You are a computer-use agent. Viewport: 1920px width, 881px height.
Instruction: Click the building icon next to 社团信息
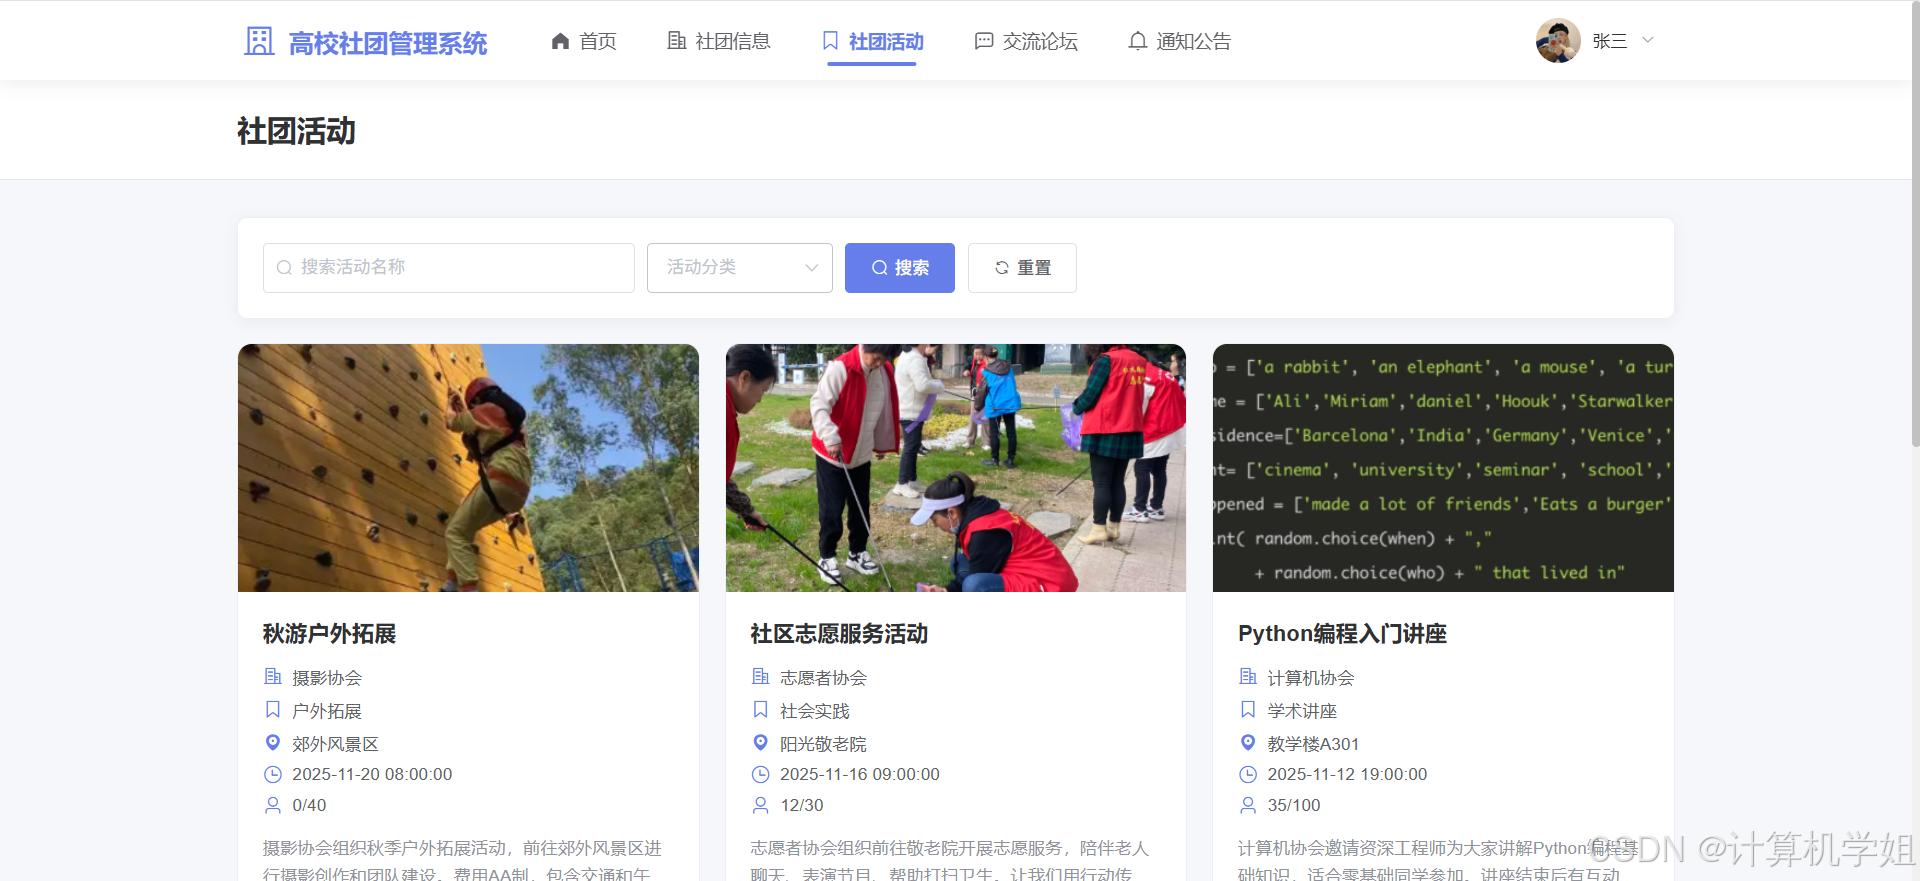[x=677, y=41]
